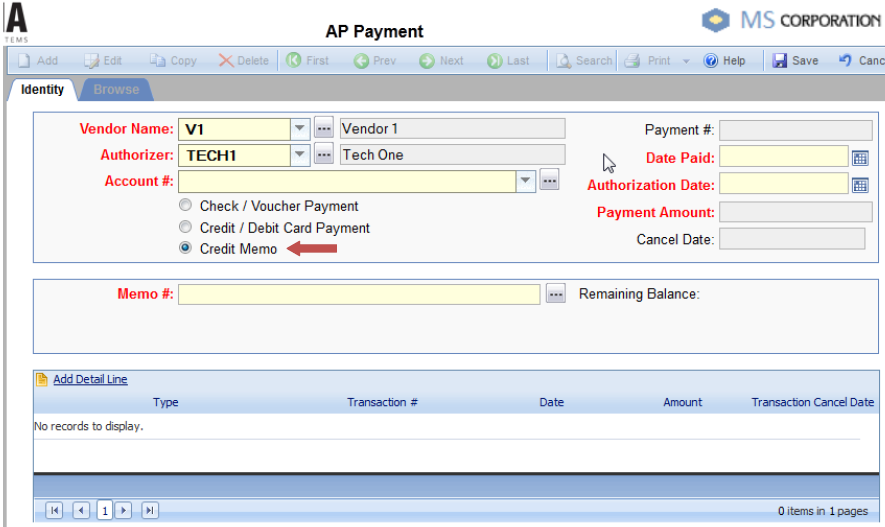Go to the last page in grid pager
The width and height of the screenshot is (885, 527).
coord(149,511)
